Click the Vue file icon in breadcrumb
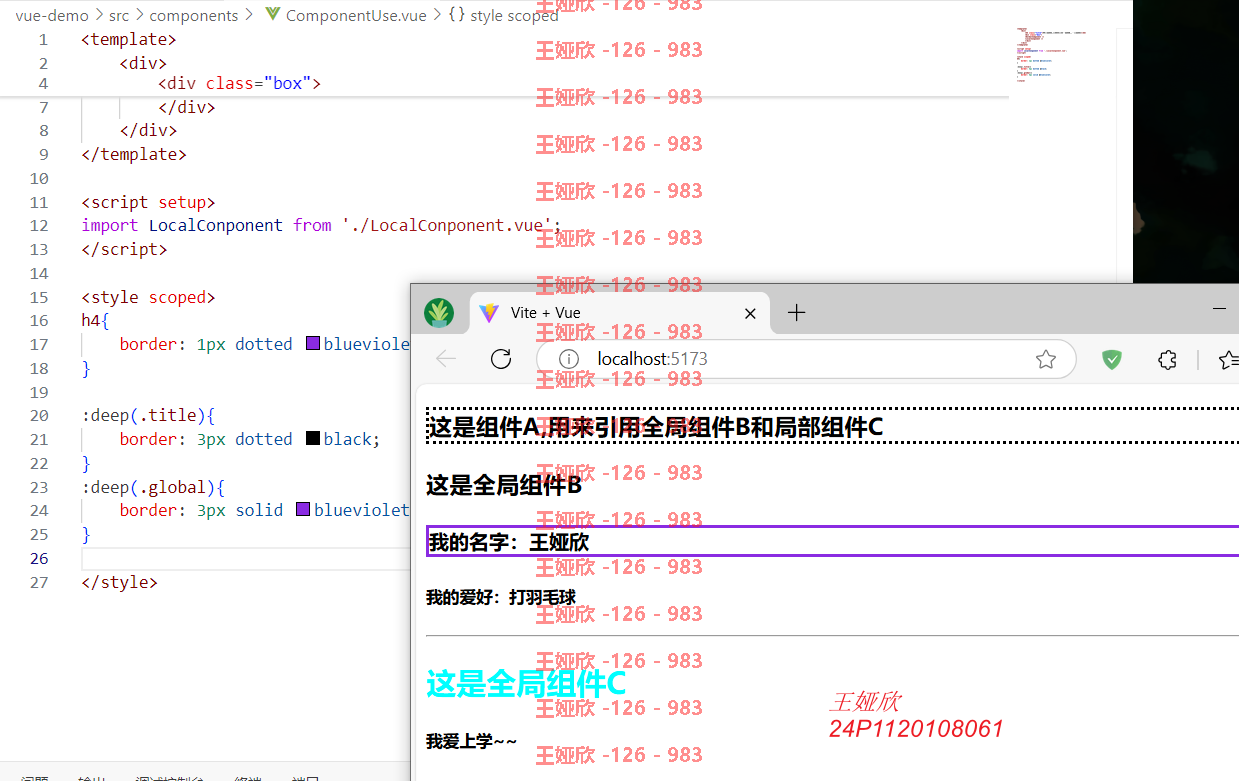The width and height of the screenshot is (1239, 781). pyautogui.click(x=272, y=15)
